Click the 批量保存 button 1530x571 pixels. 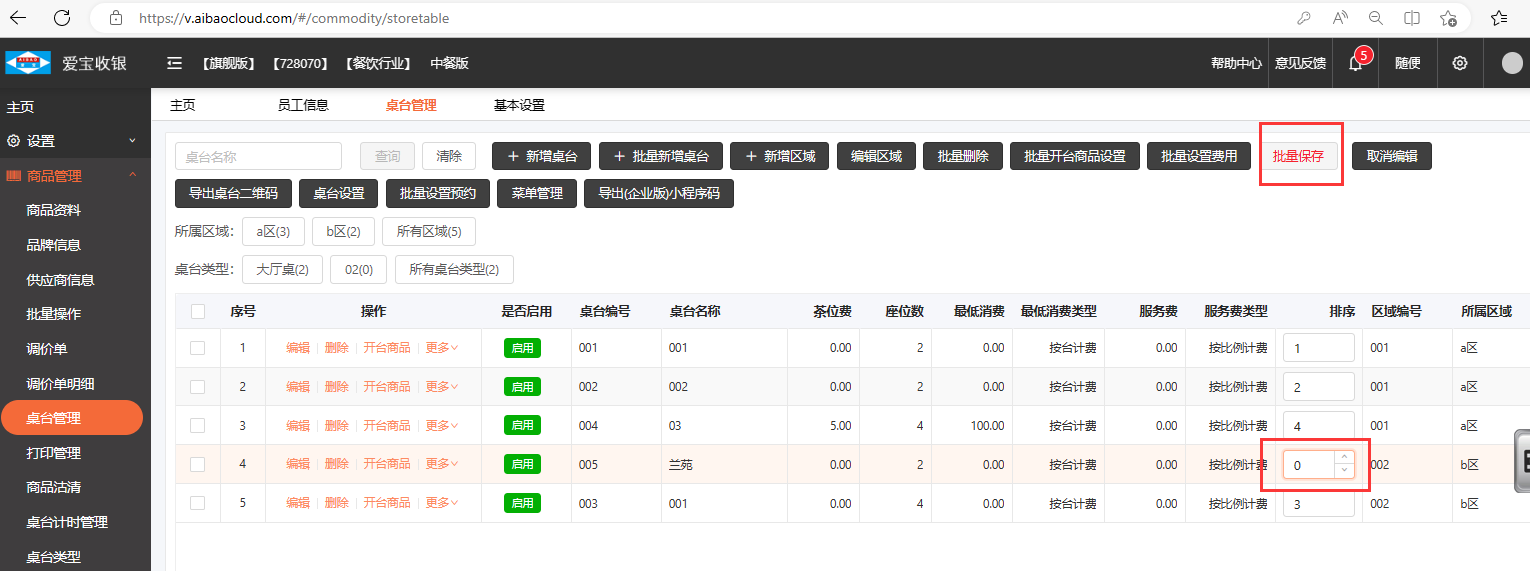pyautogui.click(x=1298, y=156)
